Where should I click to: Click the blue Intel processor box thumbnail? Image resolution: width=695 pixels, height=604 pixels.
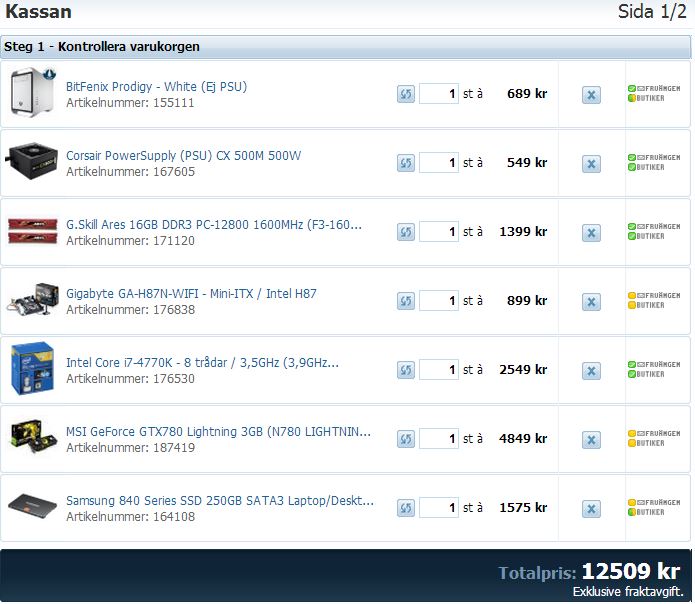coord(32,368)
